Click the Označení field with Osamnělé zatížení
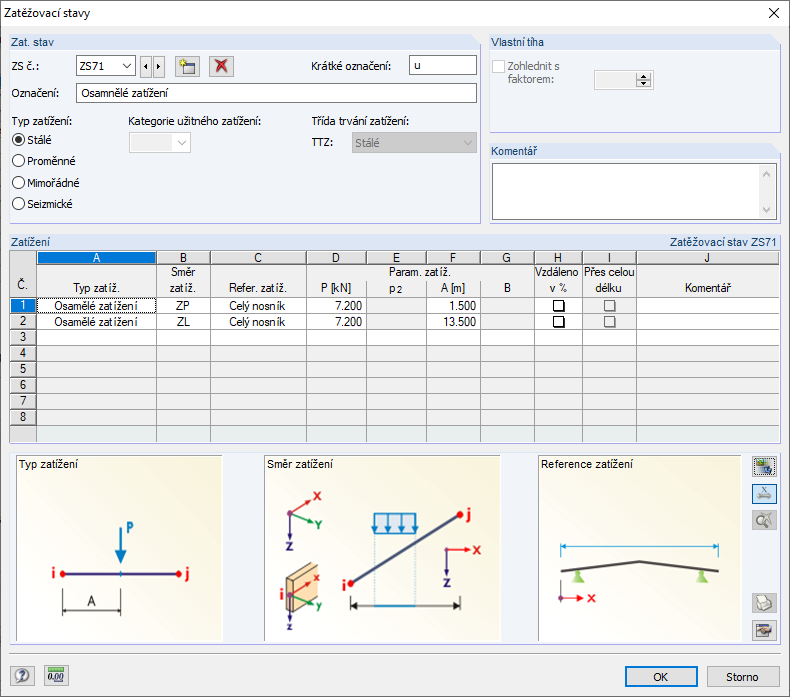Image resolution: width=790 pixels, height=697 pixels. pos(276,93)
